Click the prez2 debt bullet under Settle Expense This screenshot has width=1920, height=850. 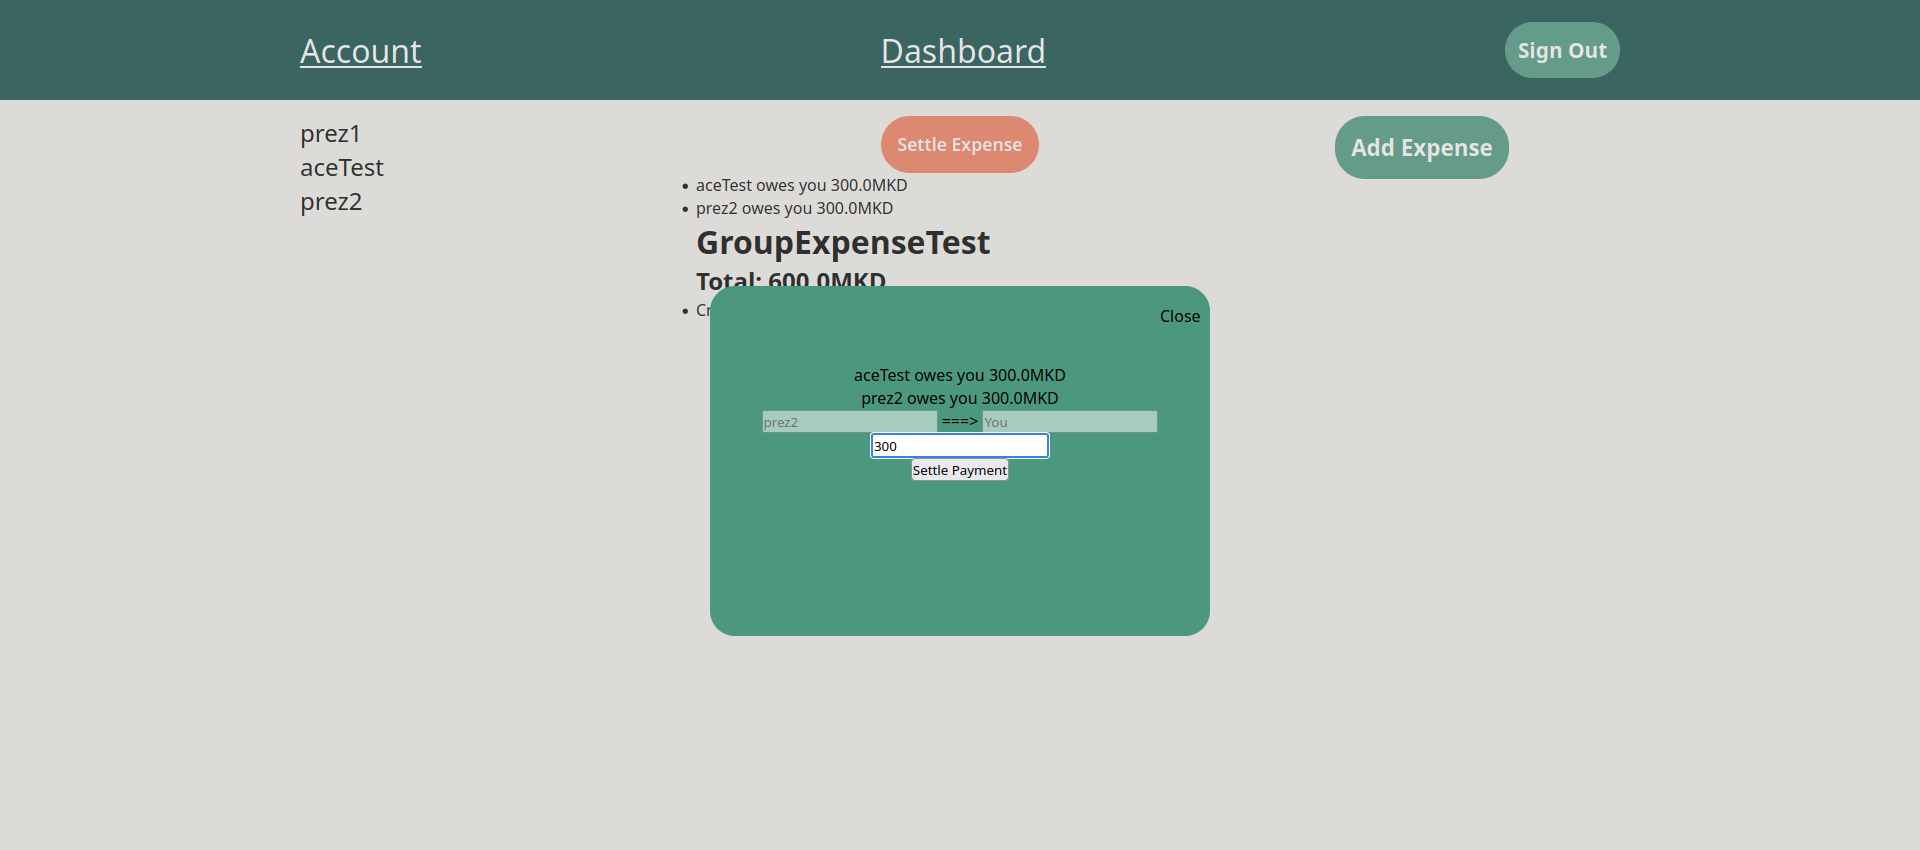(x=794, y=208)
